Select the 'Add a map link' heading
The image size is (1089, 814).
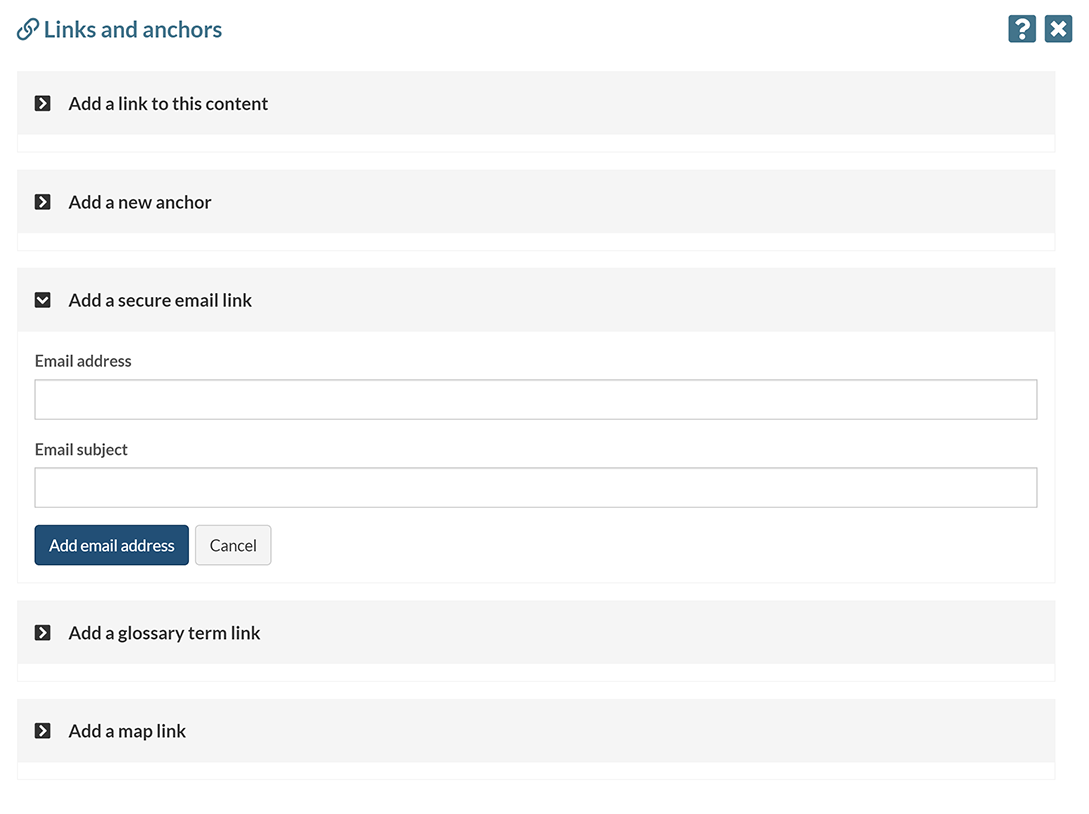(127, 731)
